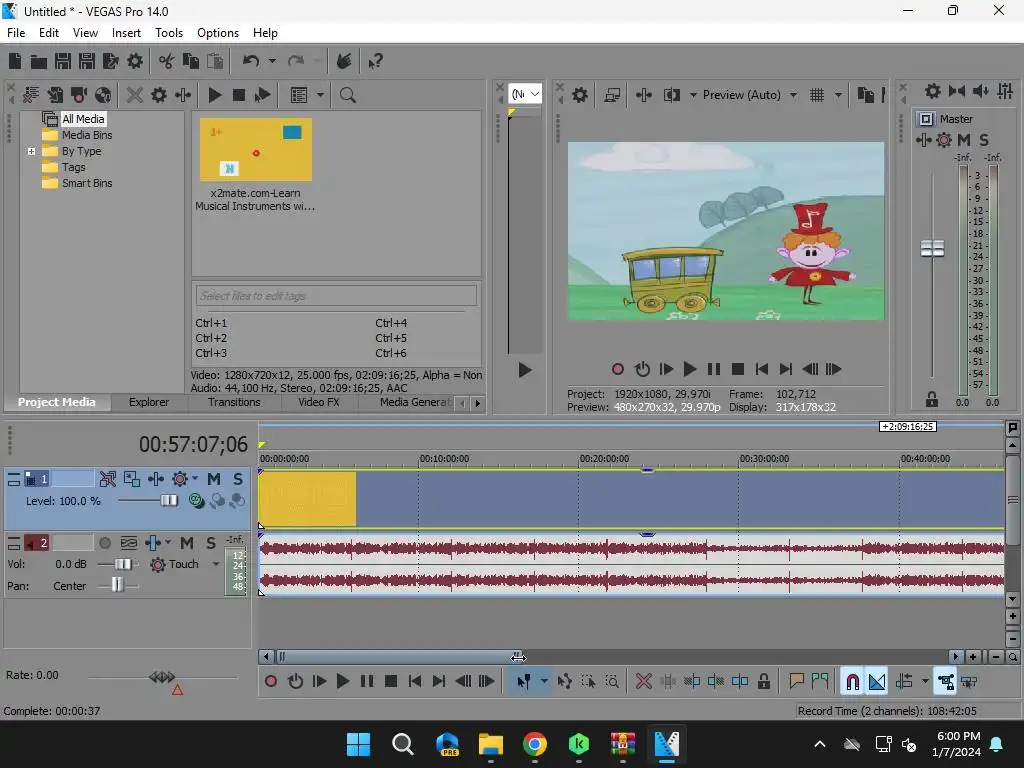The width and height of the screenshot is (1024, 768).
Task: Click Record button in timeline transport
Action: (x=270, y=682)
